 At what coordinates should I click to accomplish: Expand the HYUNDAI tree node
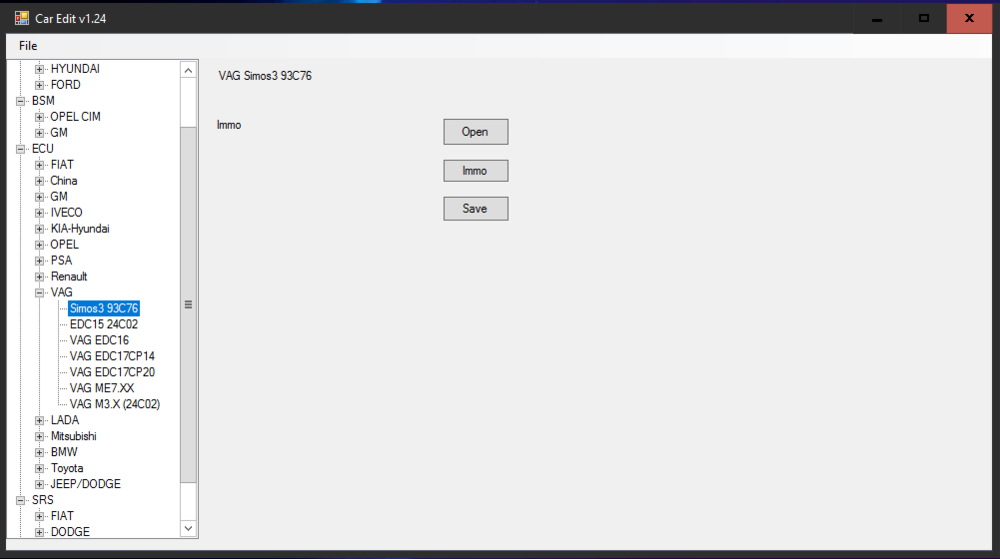pos(40,69)
